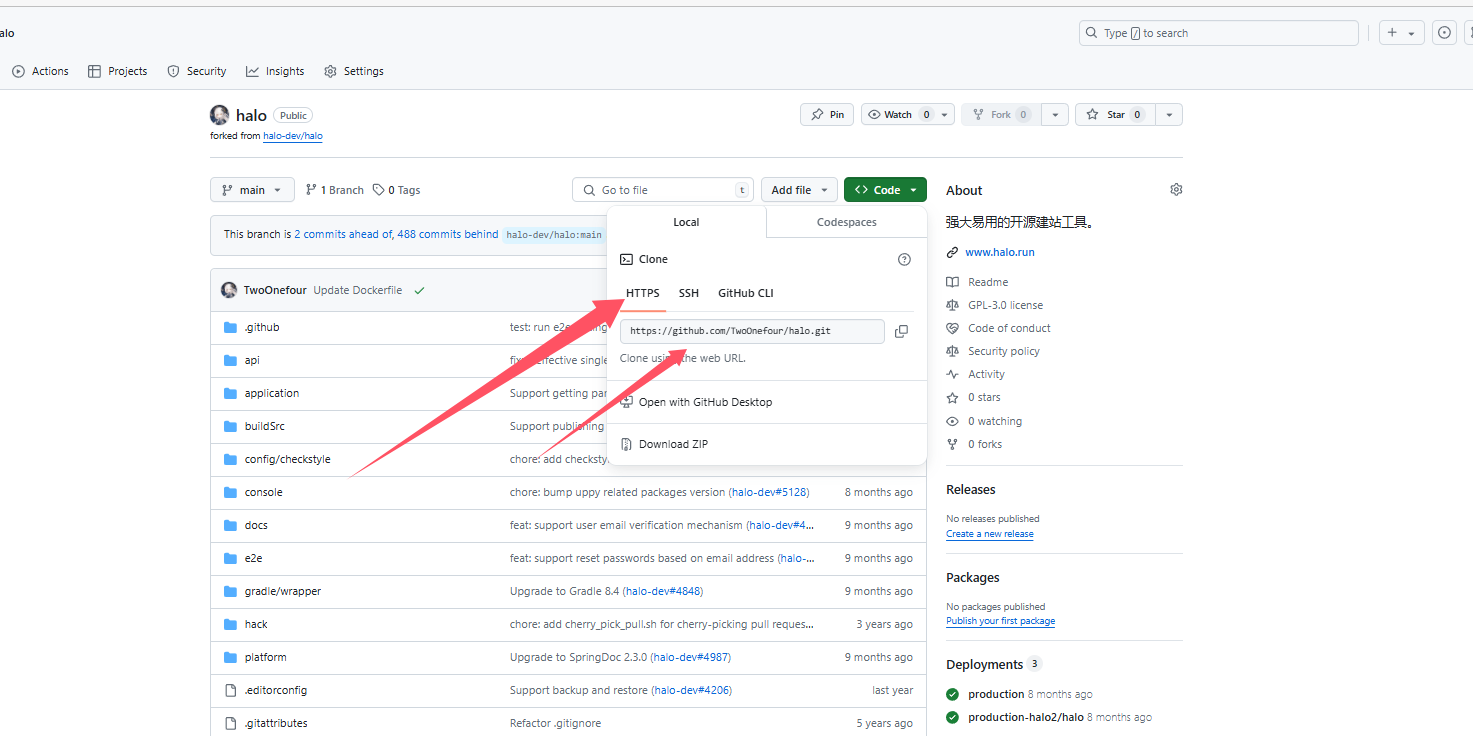This screenshot has height=736, width=1473.
Task: Click the .editorconfig file icon
Action: click(x=230, y=690)
